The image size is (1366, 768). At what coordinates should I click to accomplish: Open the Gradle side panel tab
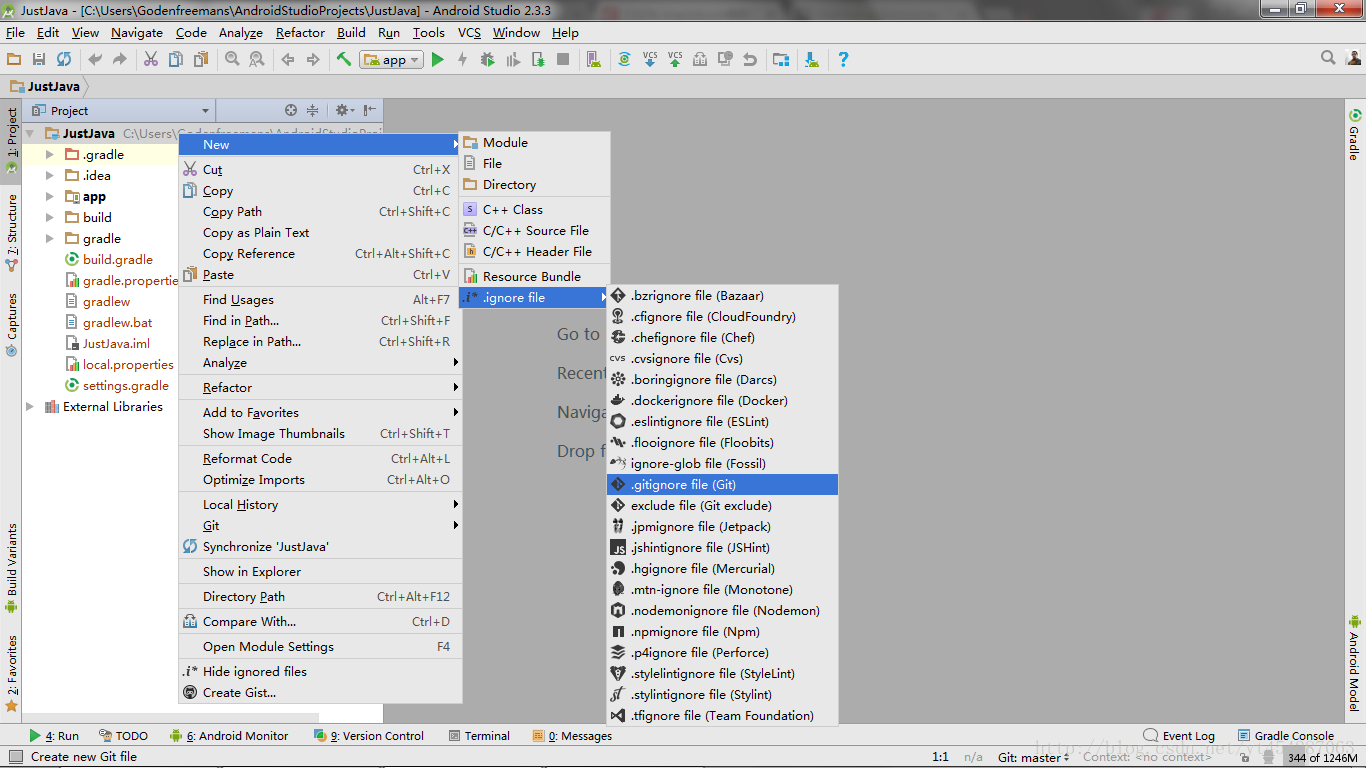[x=1355, y=135]
